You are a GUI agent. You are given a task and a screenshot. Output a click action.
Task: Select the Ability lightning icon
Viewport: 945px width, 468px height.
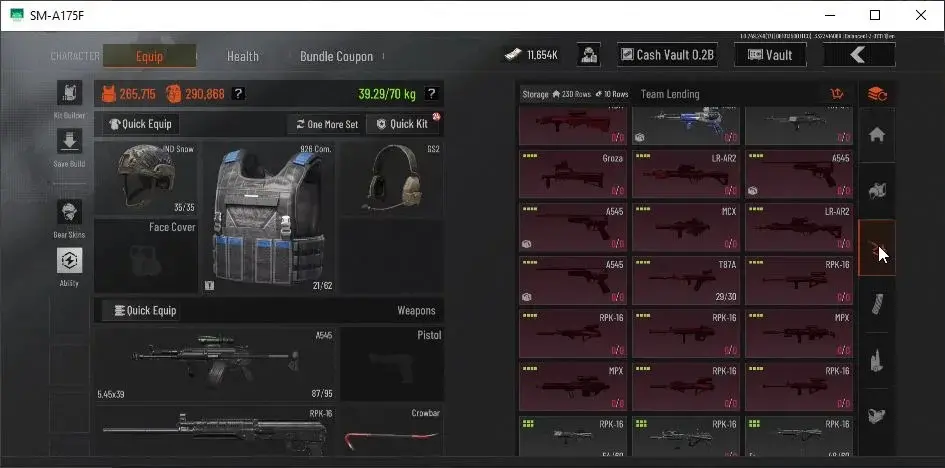69,261
